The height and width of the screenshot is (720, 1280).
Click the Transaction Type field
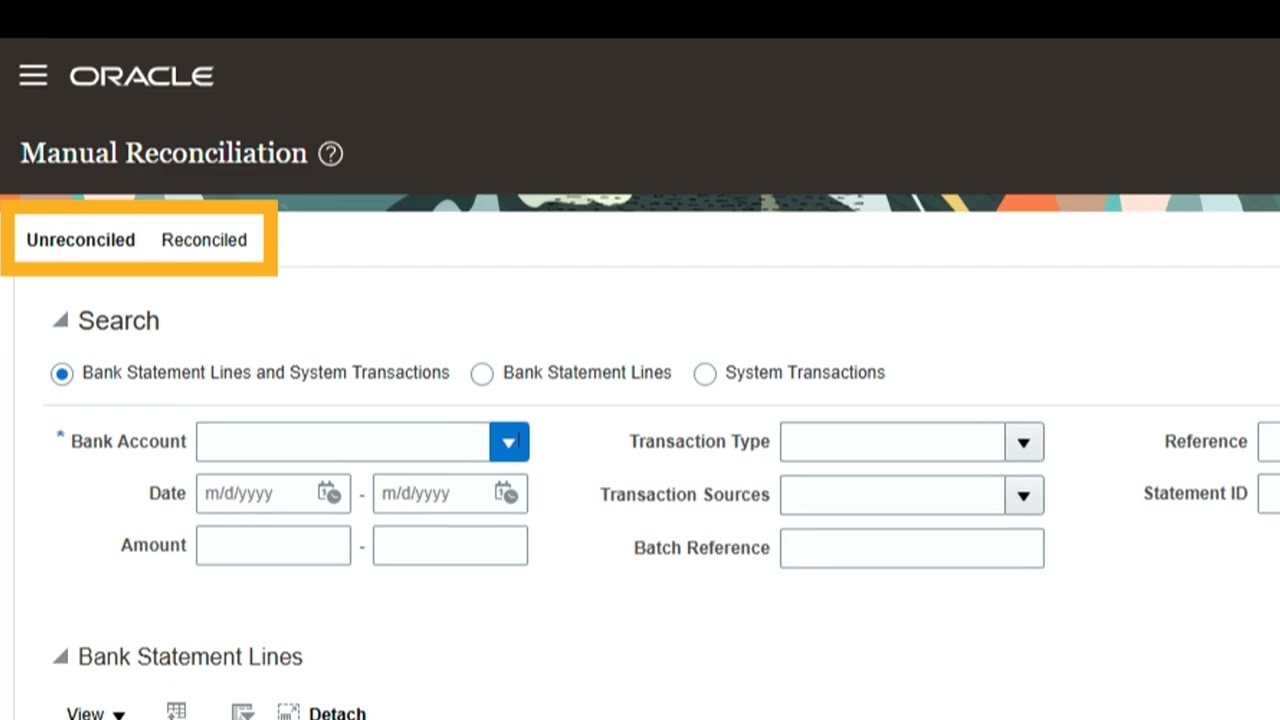[893, 442]
